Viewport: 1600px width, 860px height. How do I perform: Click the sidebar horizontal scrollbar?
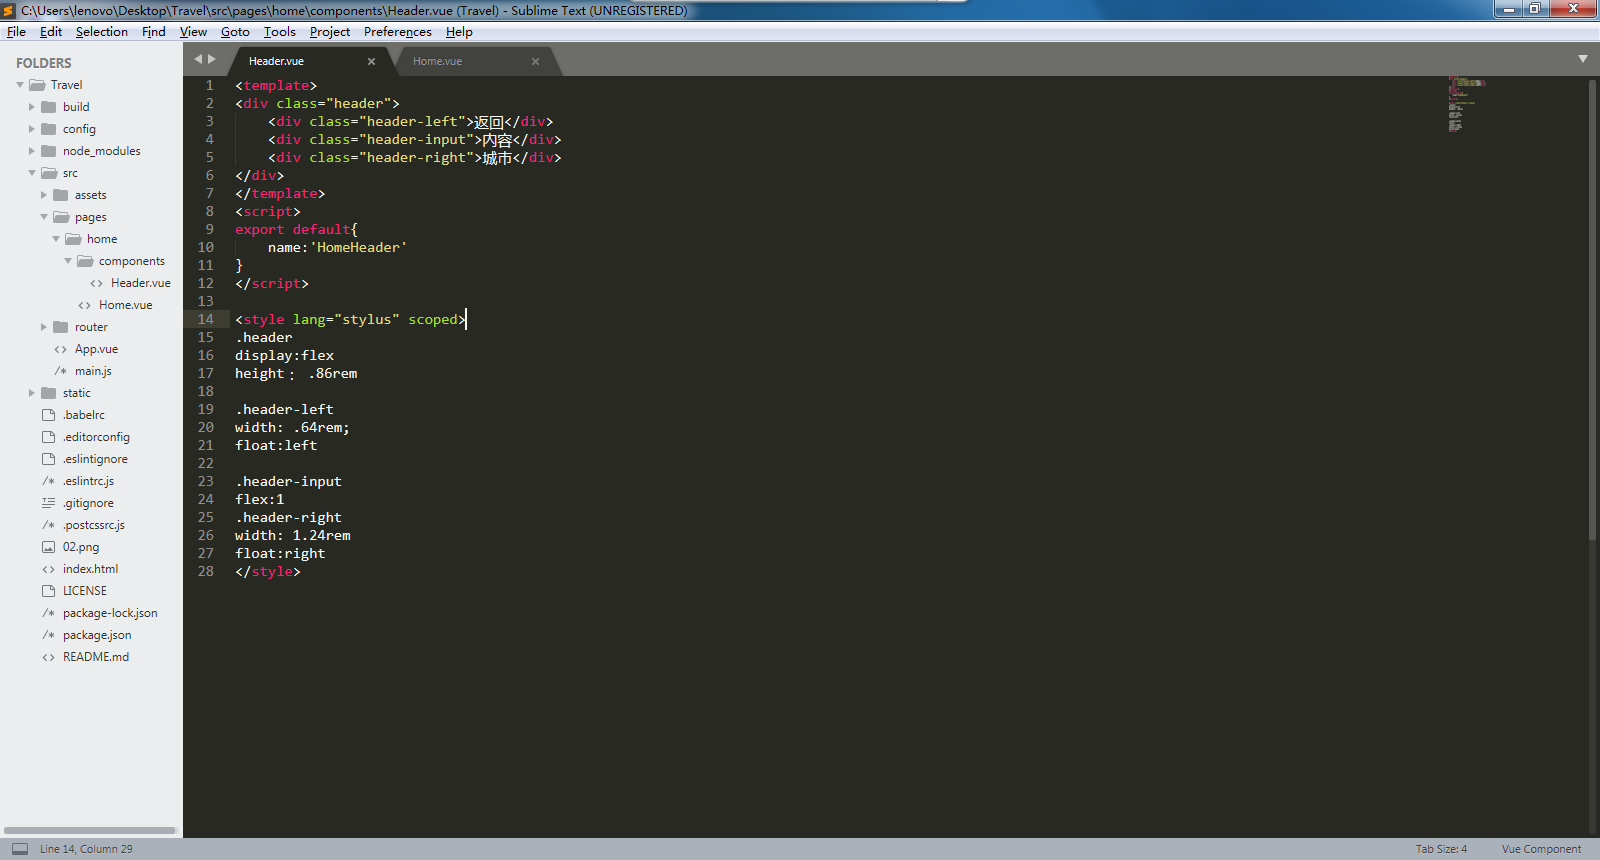pos(90,830)
